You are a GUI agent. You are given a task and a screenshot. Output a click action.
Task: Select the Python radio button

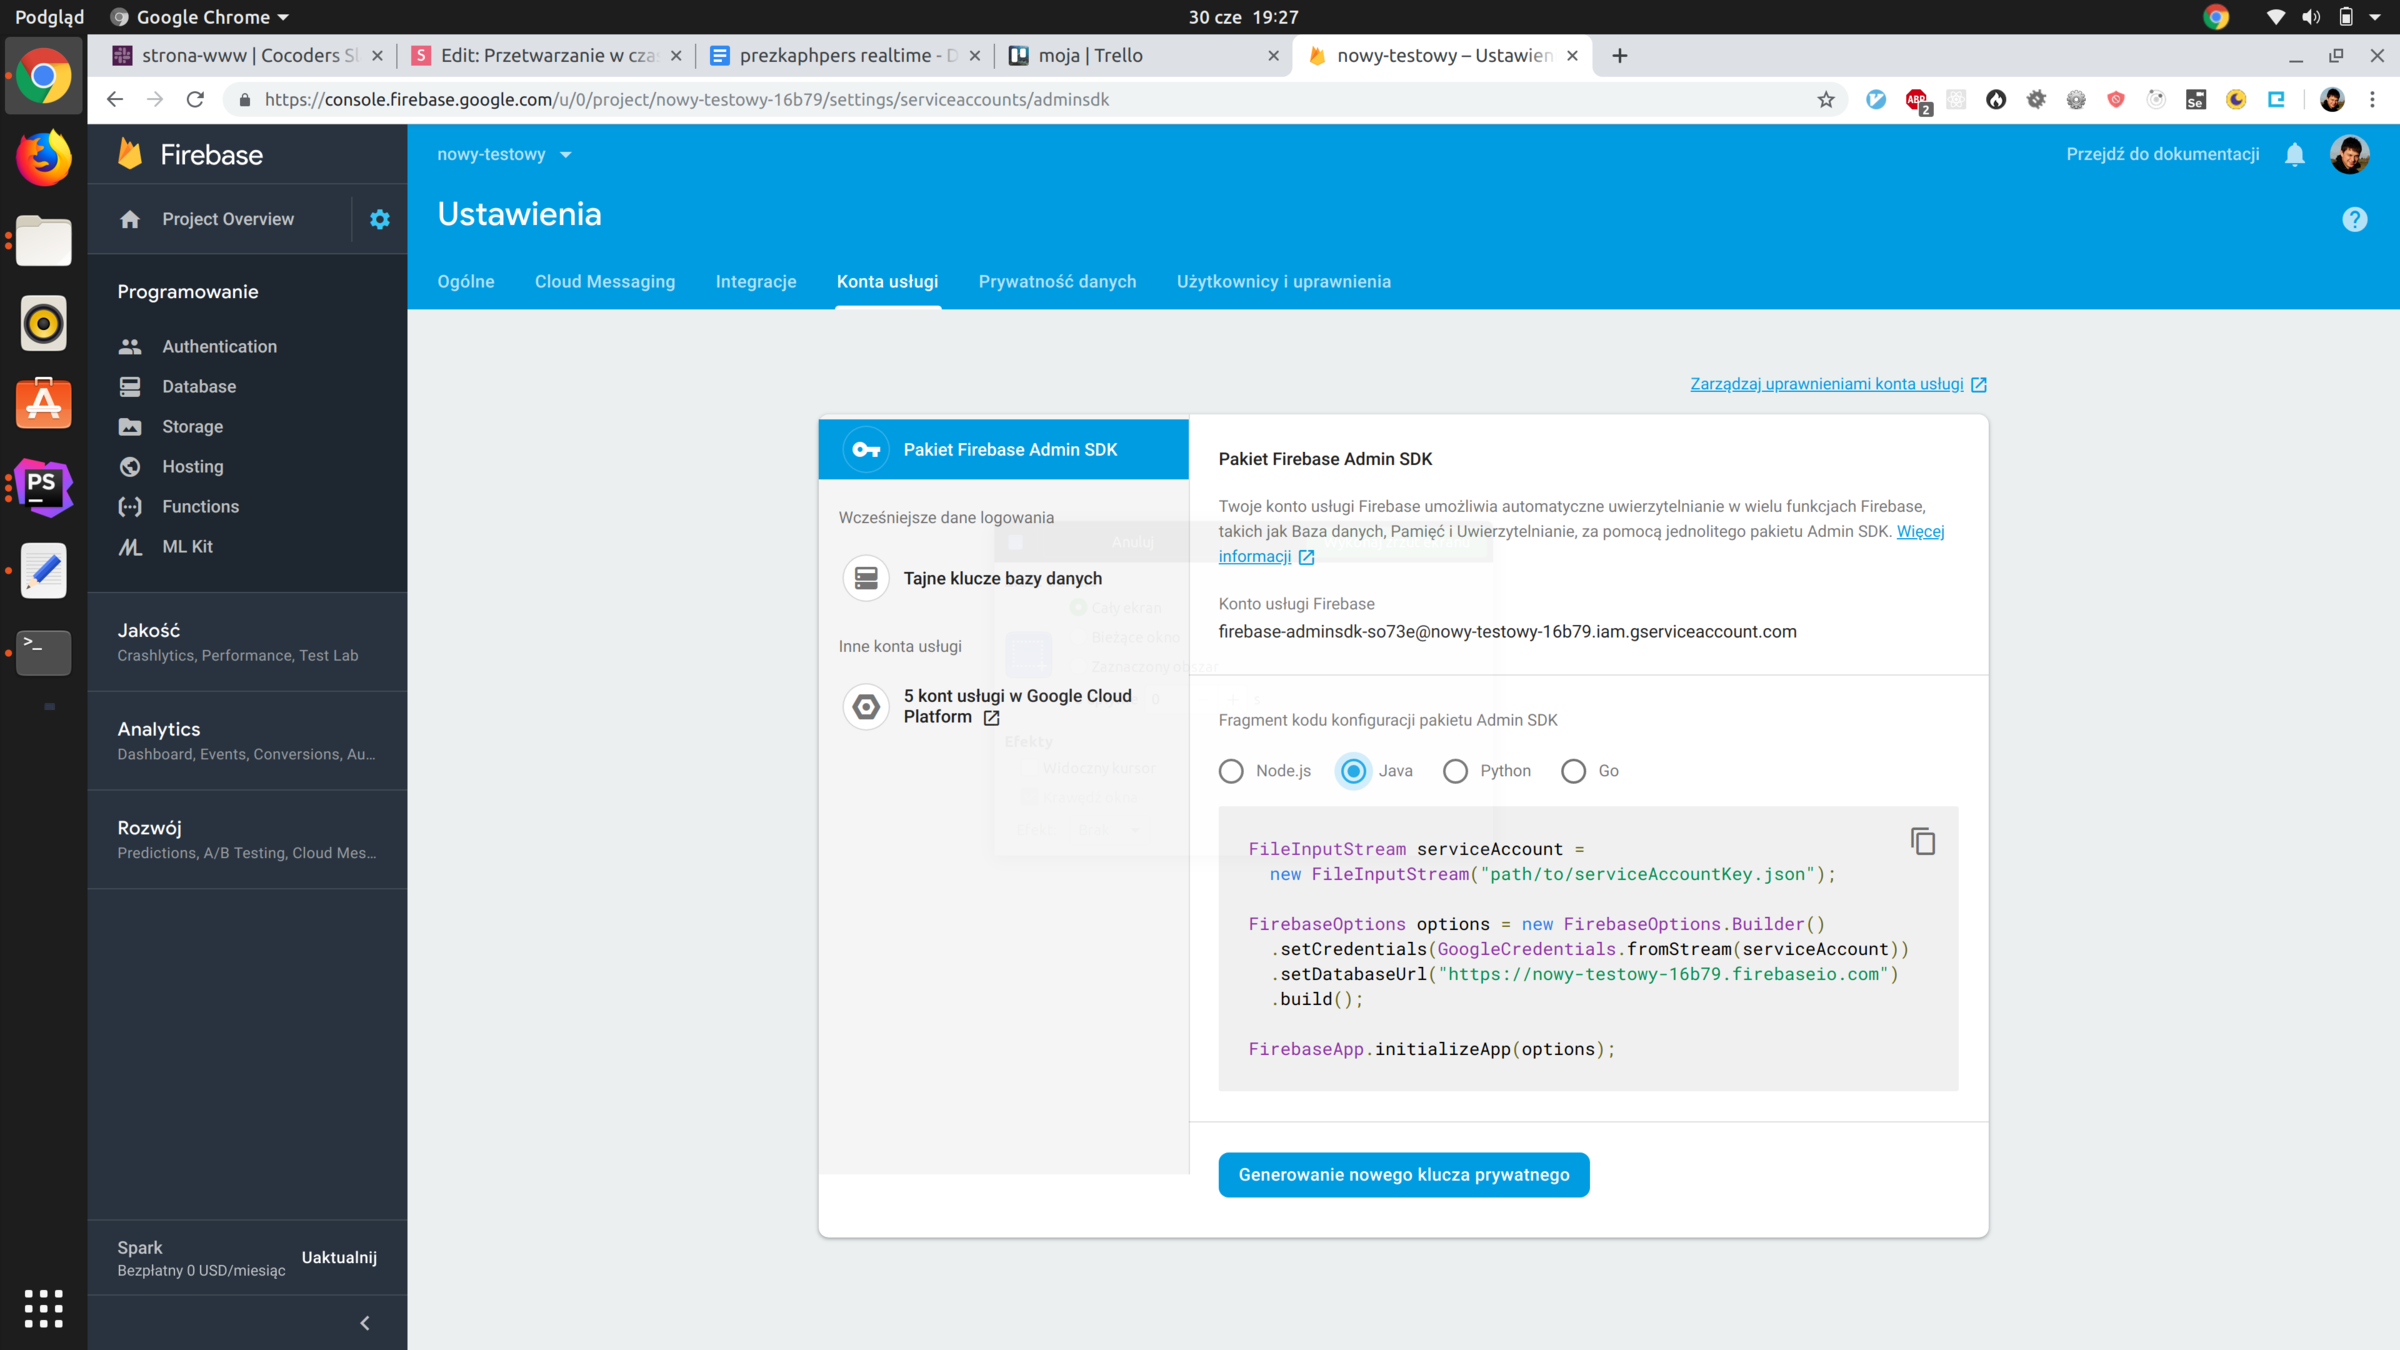(1455, 771)
